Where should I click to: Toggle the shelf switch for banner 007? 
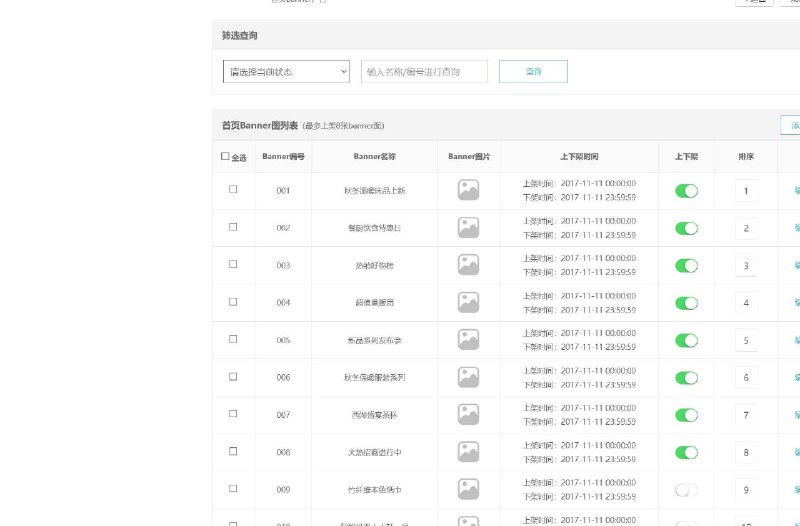pyautogui.click(x=686, y=415)
